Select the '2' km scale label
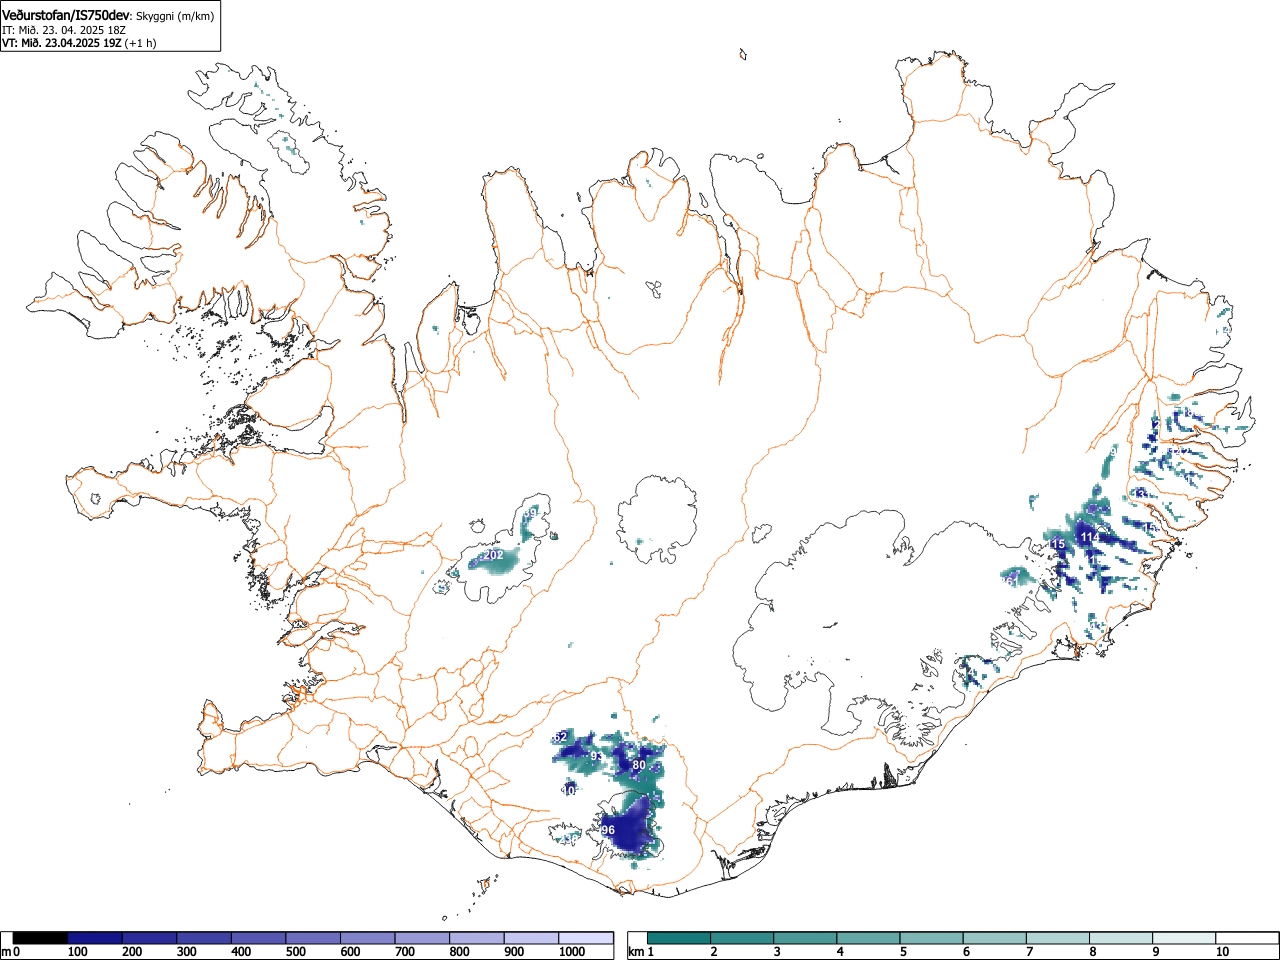Viewport: 1280px width, 960px height. pos(713,952)
